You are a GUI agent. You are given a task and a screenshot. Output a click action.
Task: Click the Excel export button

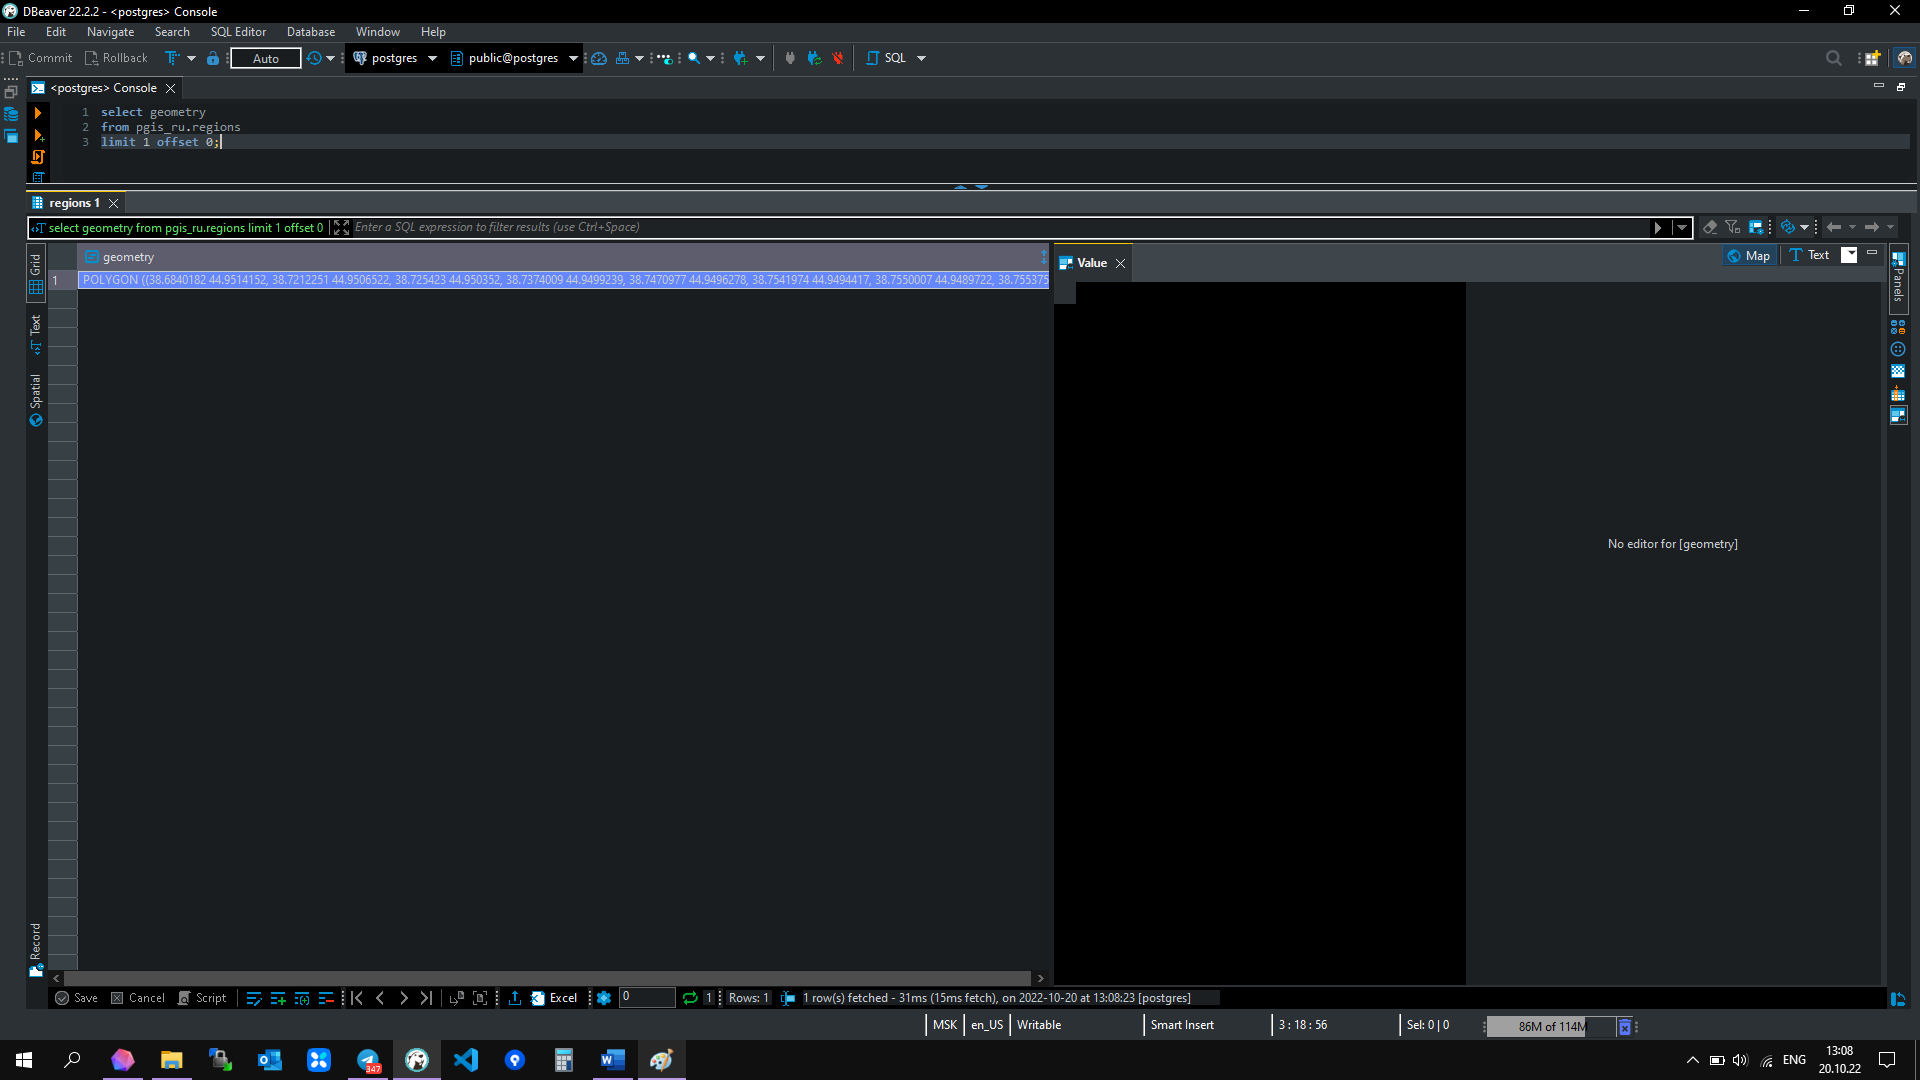pyautogui.click(x=555, y=998)
